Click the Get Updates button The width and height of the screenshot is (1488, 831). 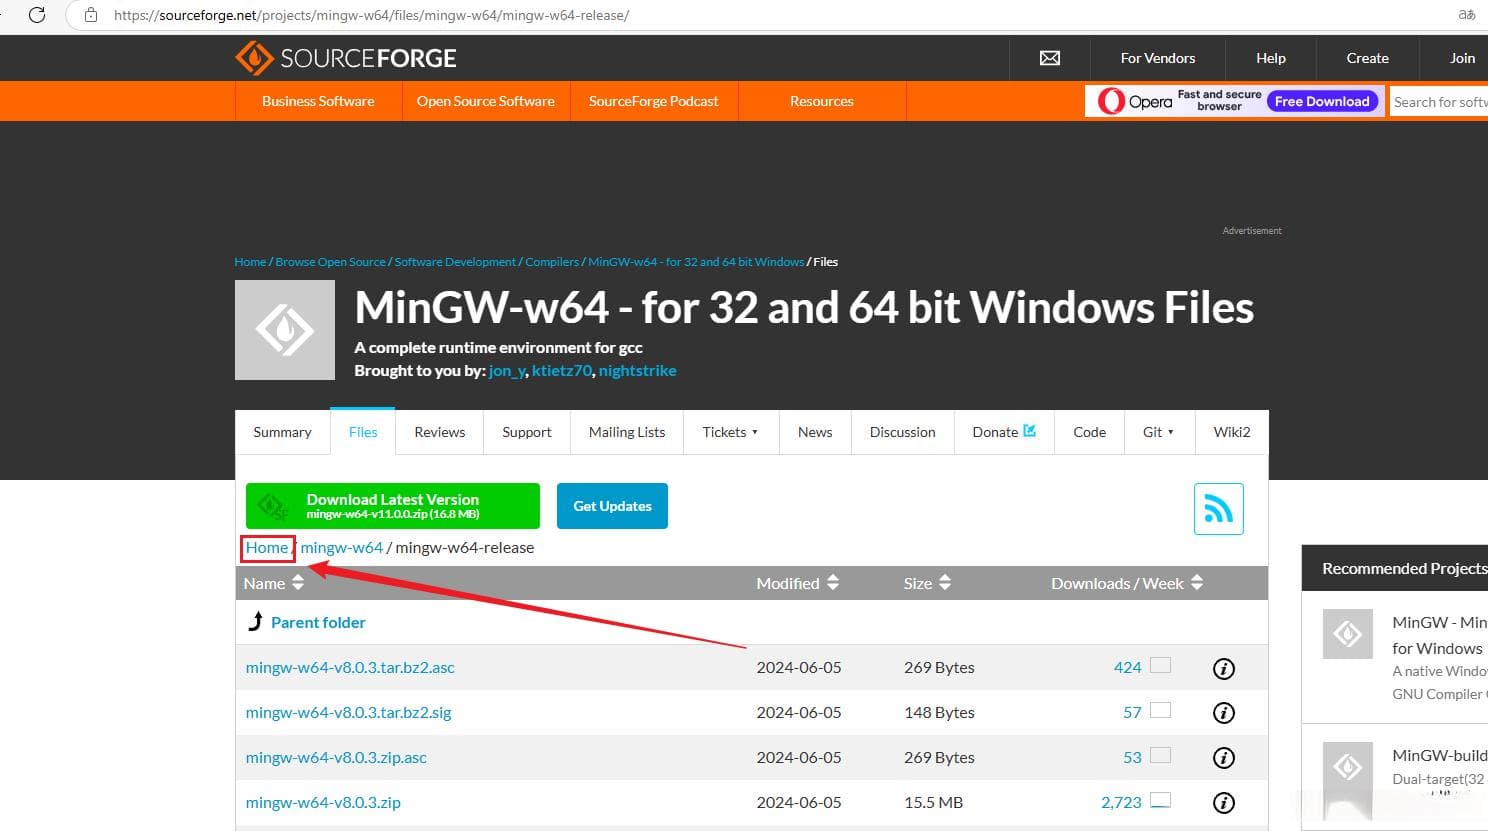pyautogui.click(x=612, y=506)
